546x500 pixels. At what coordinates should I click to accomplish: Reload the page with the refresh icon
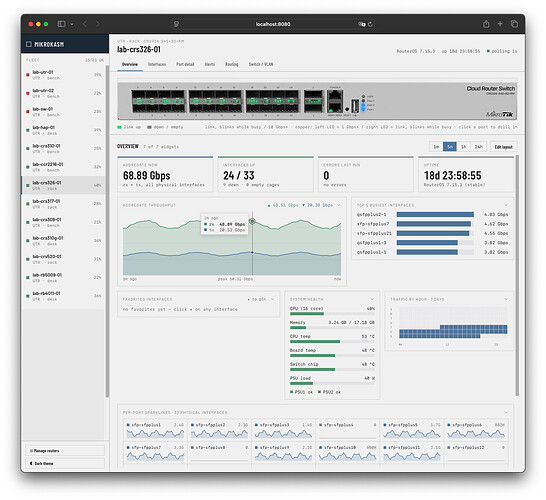coord(370,24)
